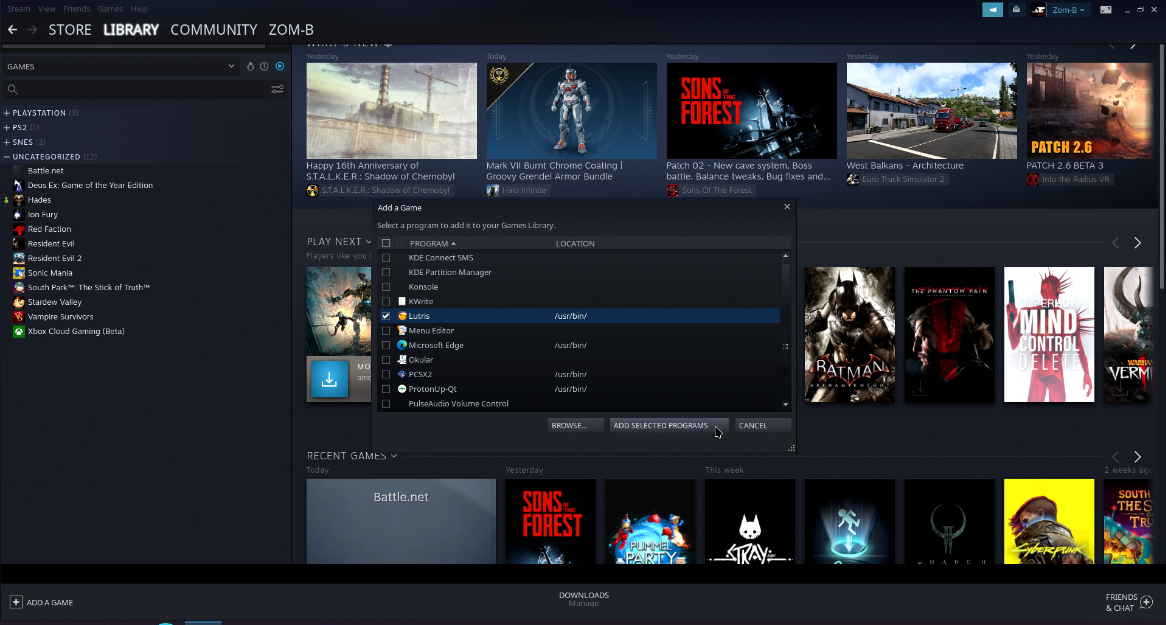
Task: Click the Xbox Cloud Gaming icon
Action: pos(19,331)
